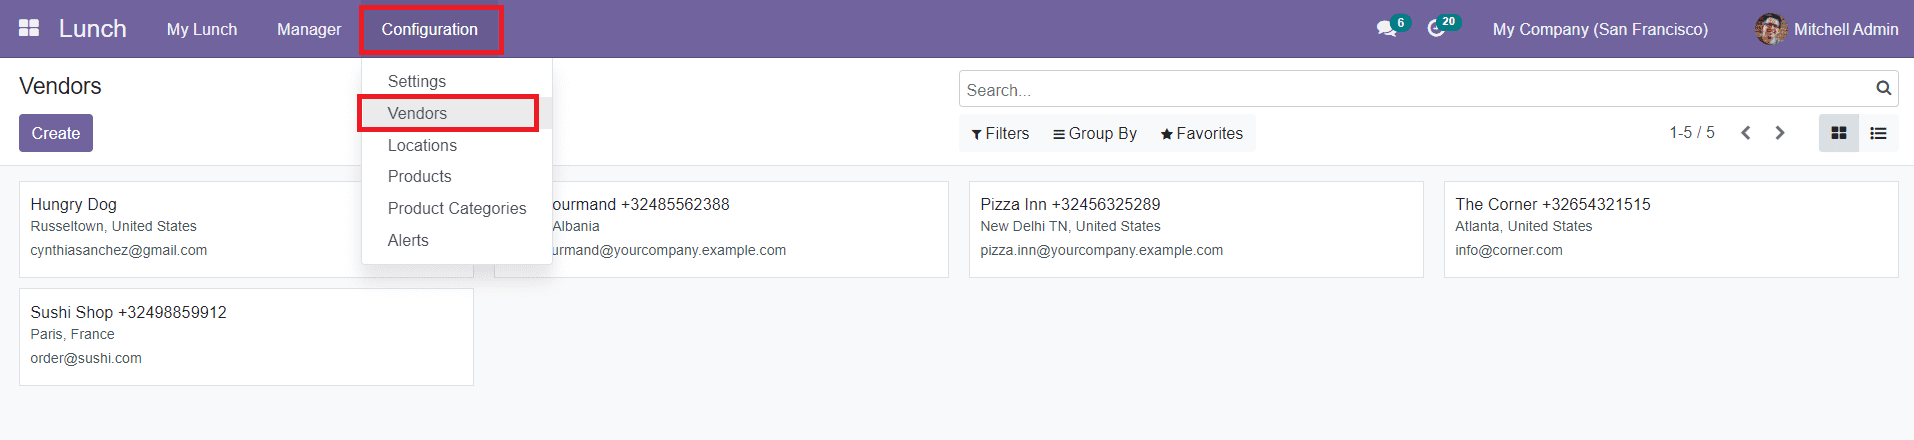The width and height of the screenshot is (1914, 440).
Task: Open the apps grid home menu icon
Action: (29, 28)
